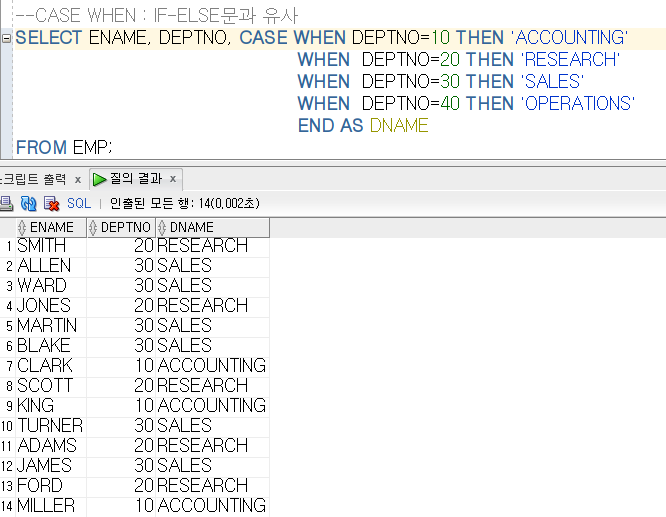This screenshot has height=517, width=666.
Task: Select the WARD cell
Action: [x=51, y=286]
